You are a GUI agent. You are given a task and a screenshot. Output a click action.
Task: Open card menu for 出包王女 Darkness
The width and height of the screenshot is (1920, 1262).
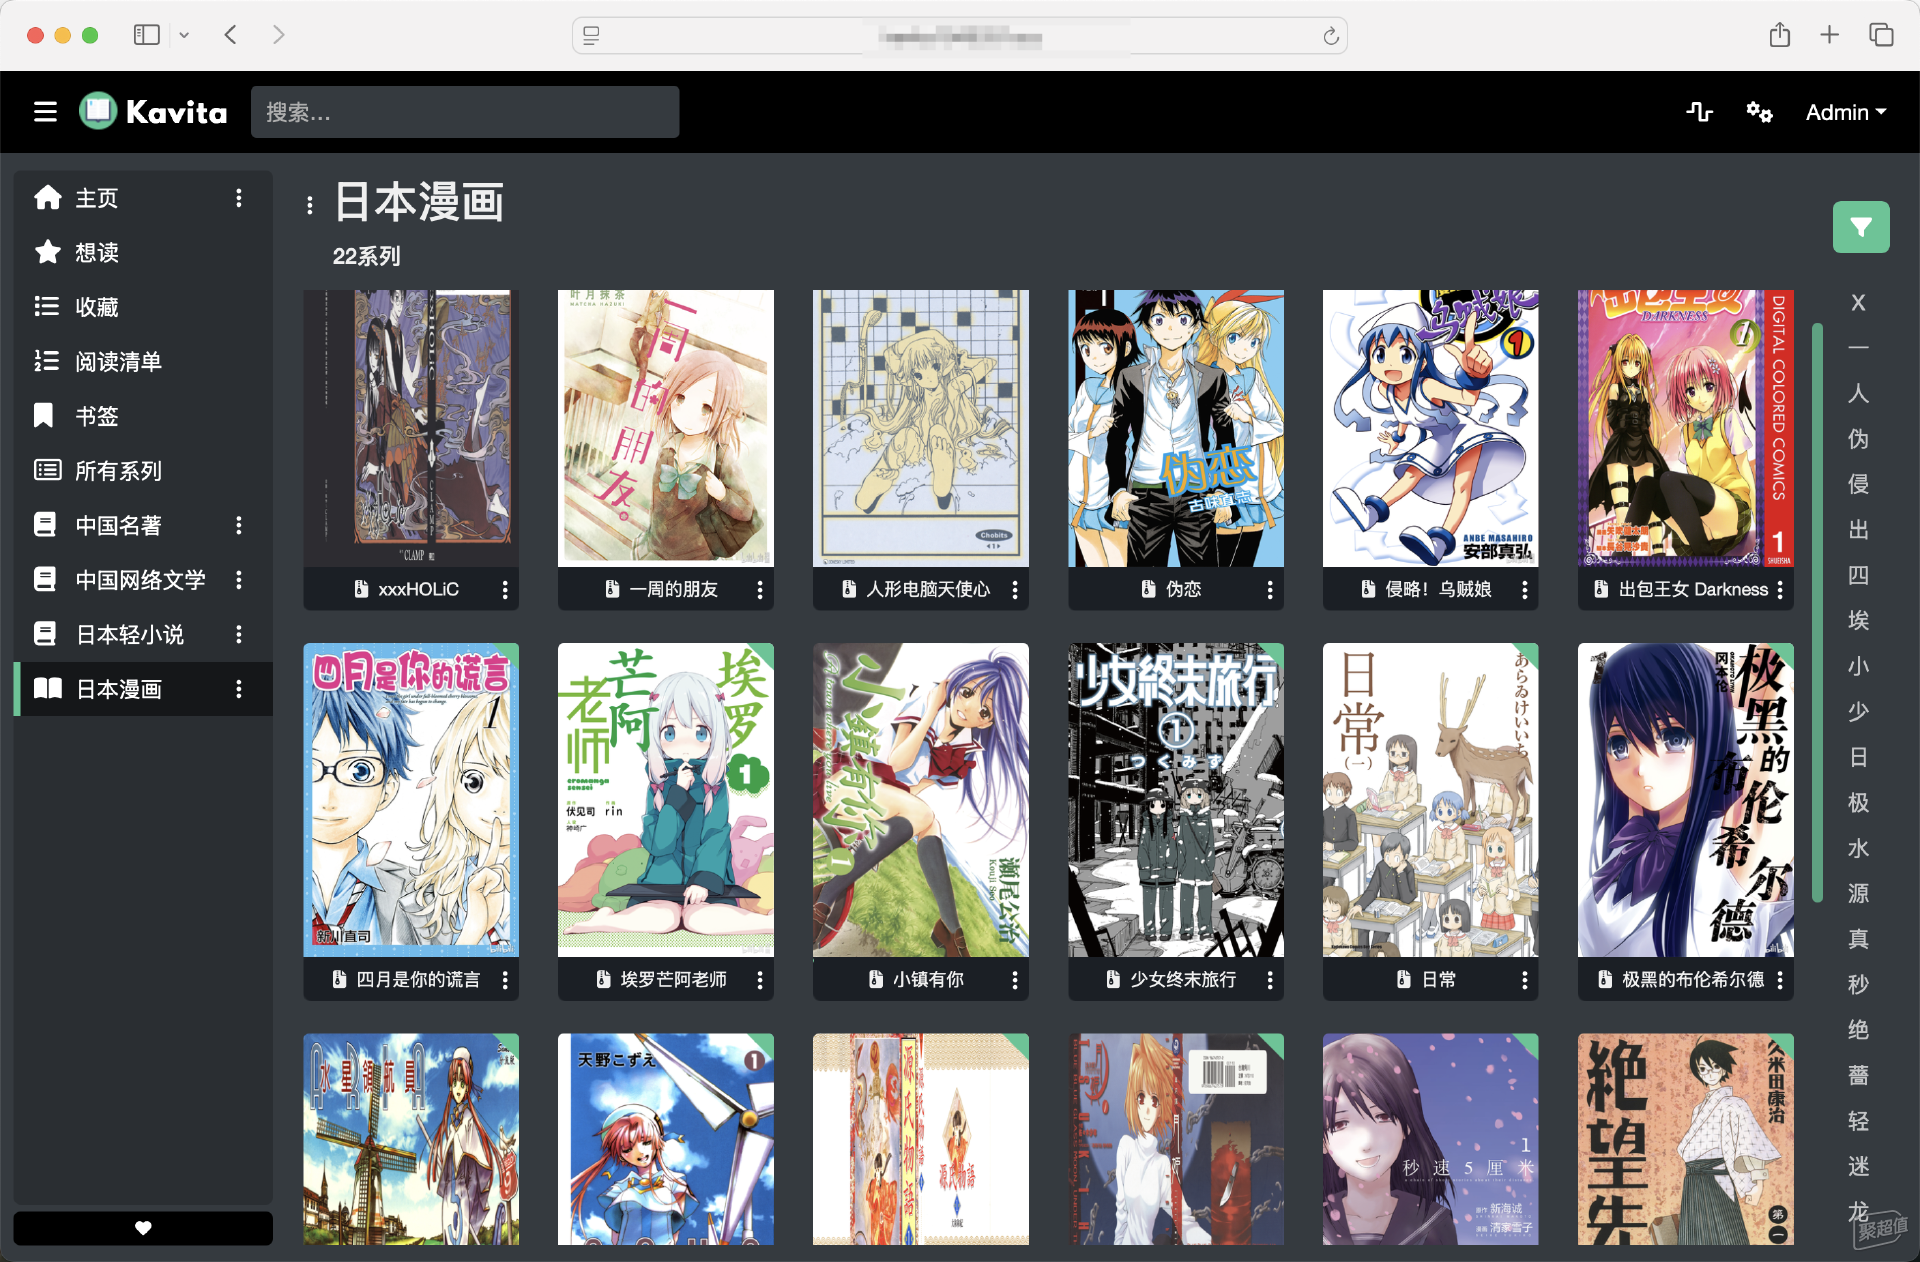click(1780, 590)
